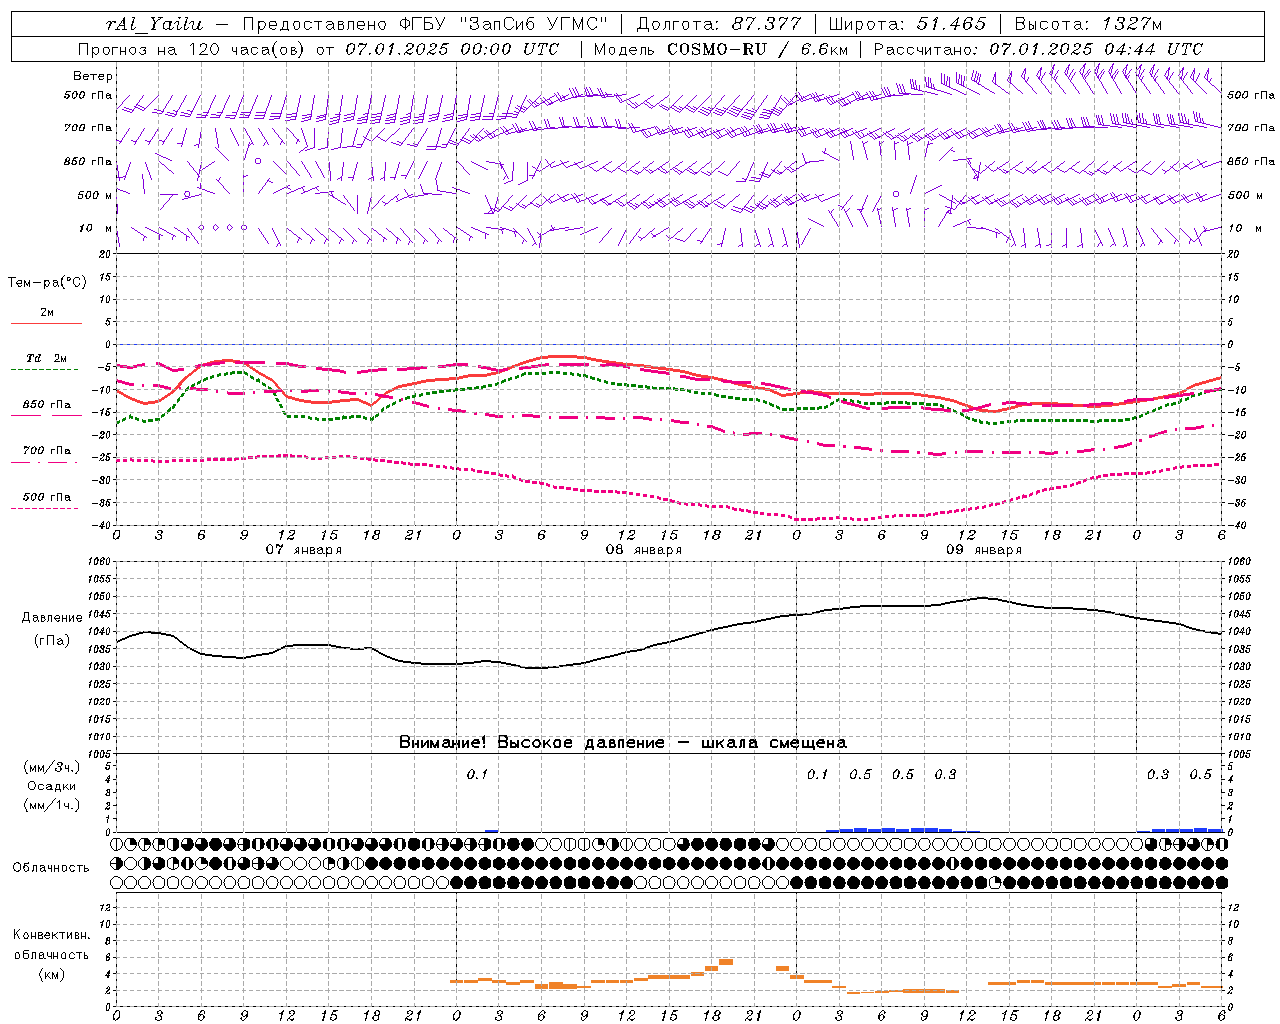
Task: Select the ЗапСиб УГМС provider text
Action: click(x=532, y=24)
